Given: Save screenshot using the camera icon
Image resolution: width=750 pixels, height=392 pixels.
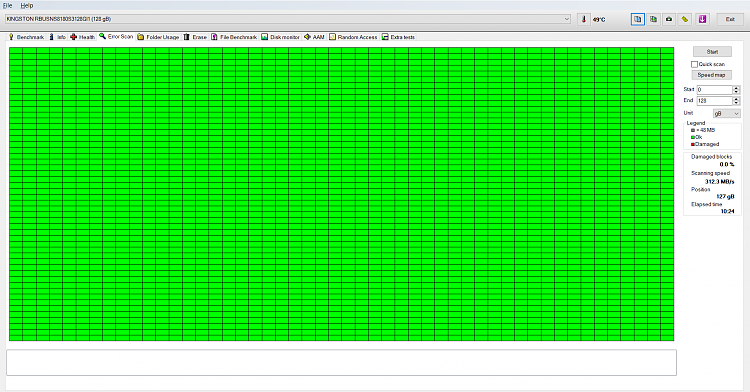Looking at the screenshot, I should tap(669, 19).
